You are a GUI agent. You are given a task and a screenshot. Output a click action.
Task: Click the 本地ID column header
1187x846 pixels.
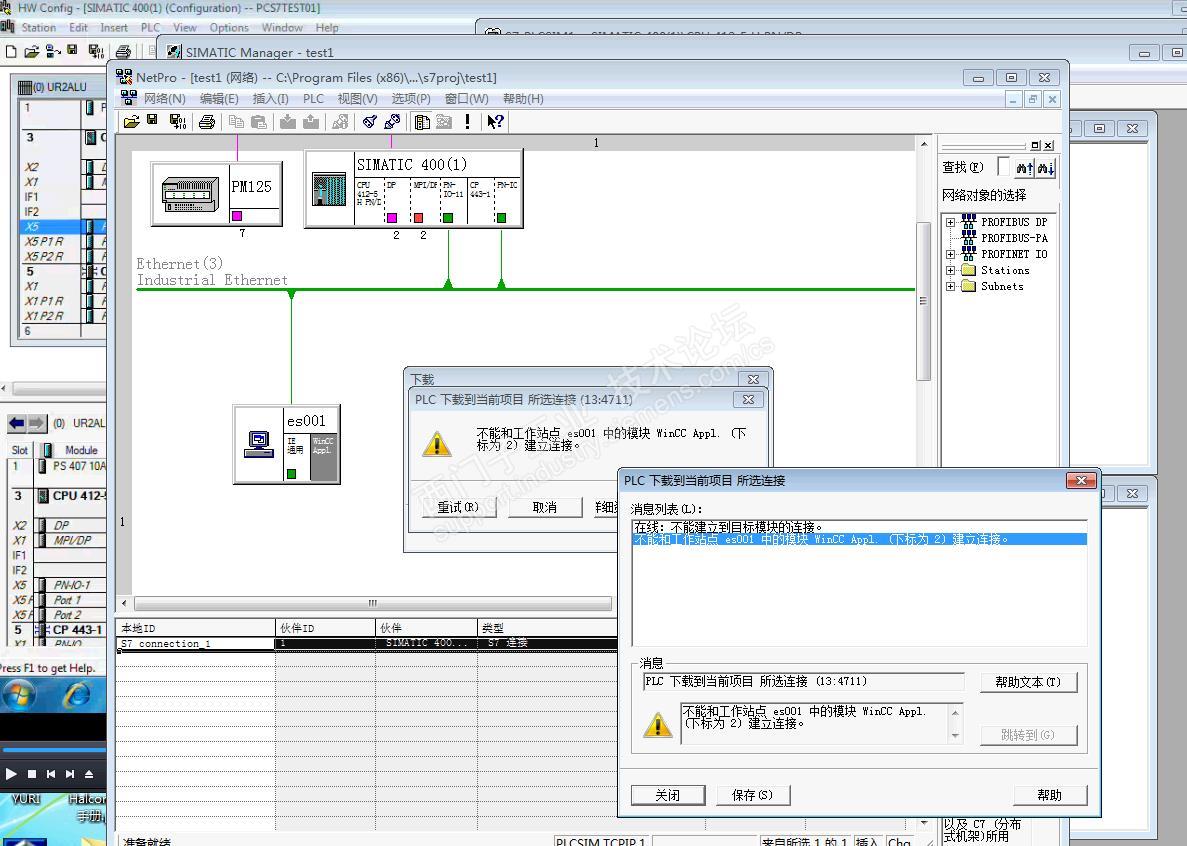(196, 627)
